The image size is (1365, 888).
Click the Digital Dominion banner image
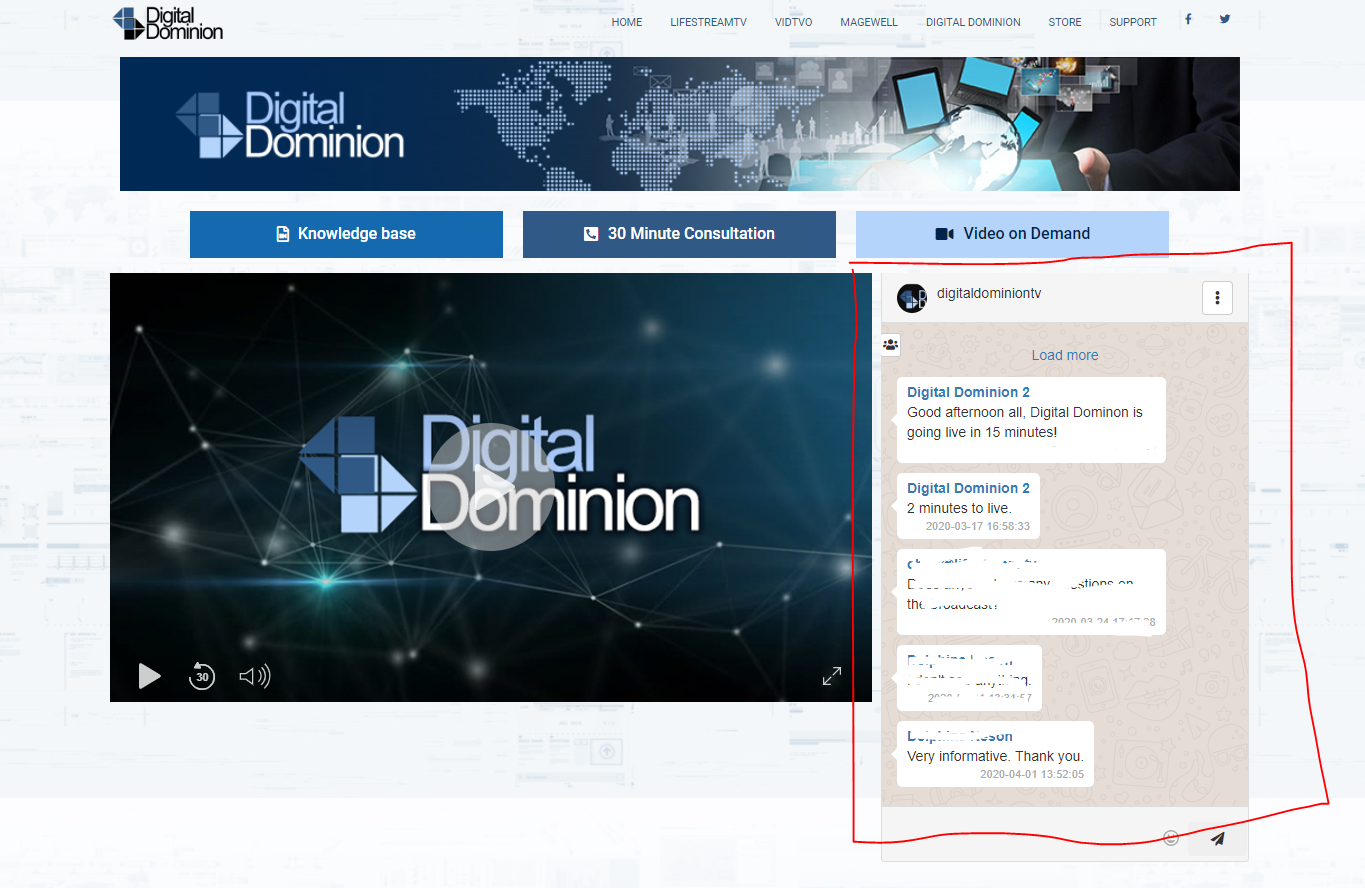680,124
